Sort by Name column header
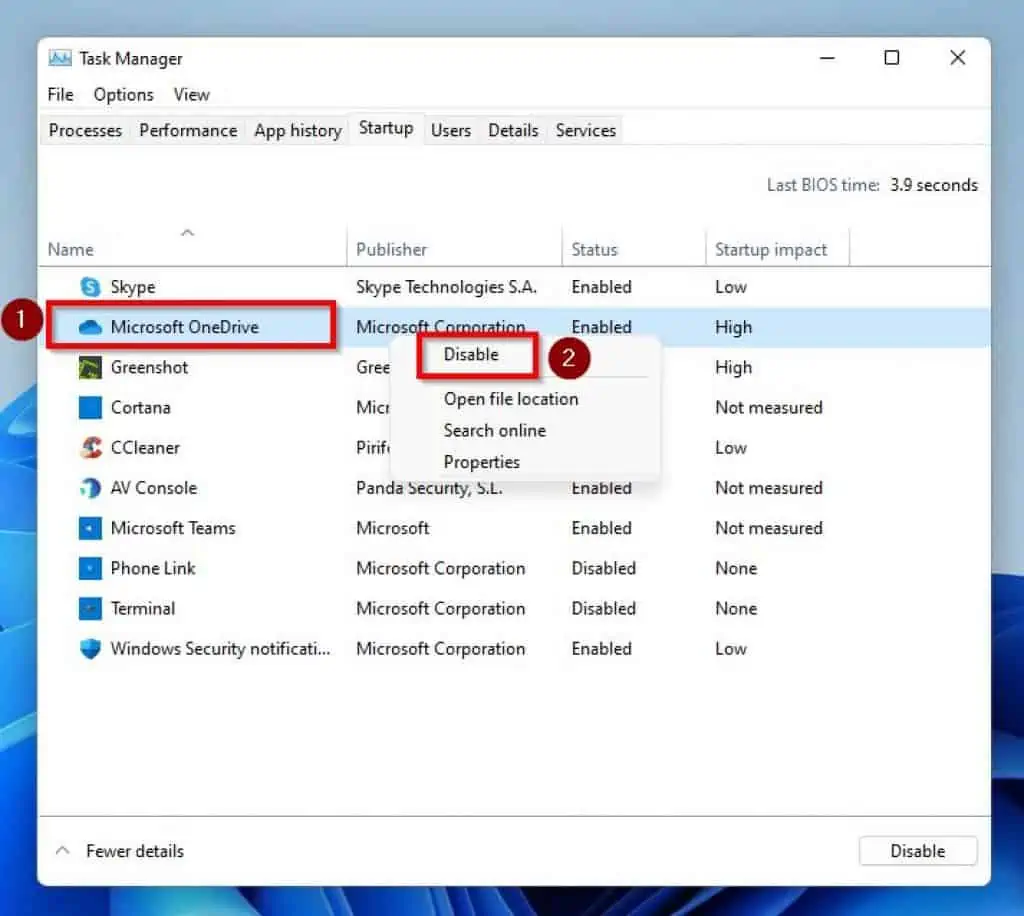Viewport: 1024px width, 916px height. pos(71,250)
